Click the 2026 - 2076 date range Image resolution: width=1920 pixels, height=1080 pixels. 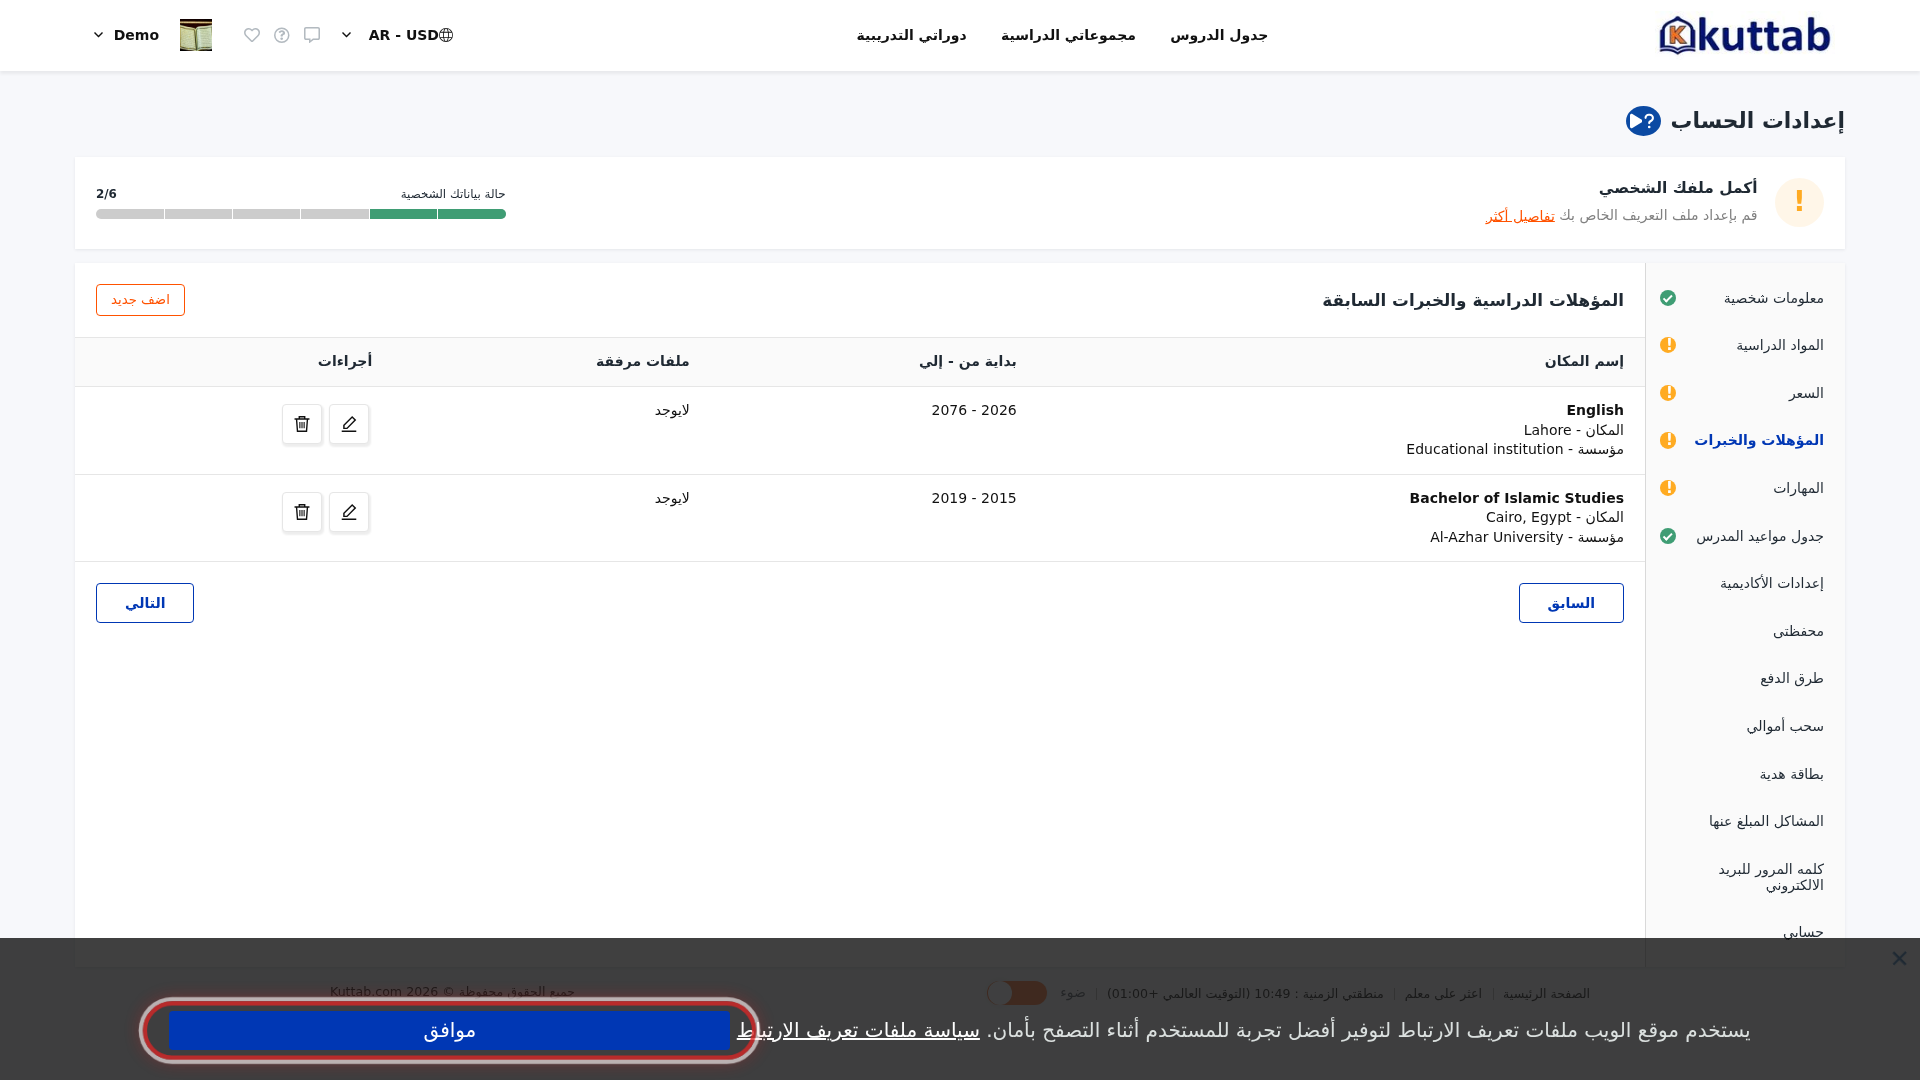pyautogui.click(x=974, y=410)
